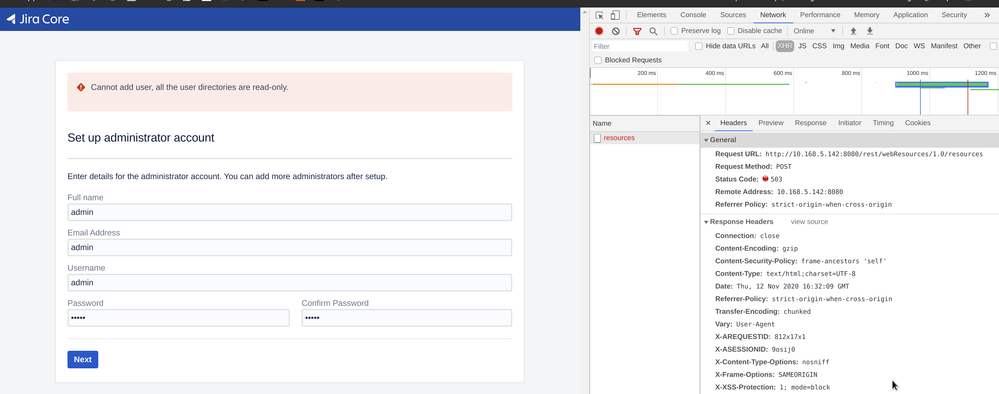999x394 pixels.
Task: Select the All request type filter
Action: pyautogui.click(x=765, y=46)
